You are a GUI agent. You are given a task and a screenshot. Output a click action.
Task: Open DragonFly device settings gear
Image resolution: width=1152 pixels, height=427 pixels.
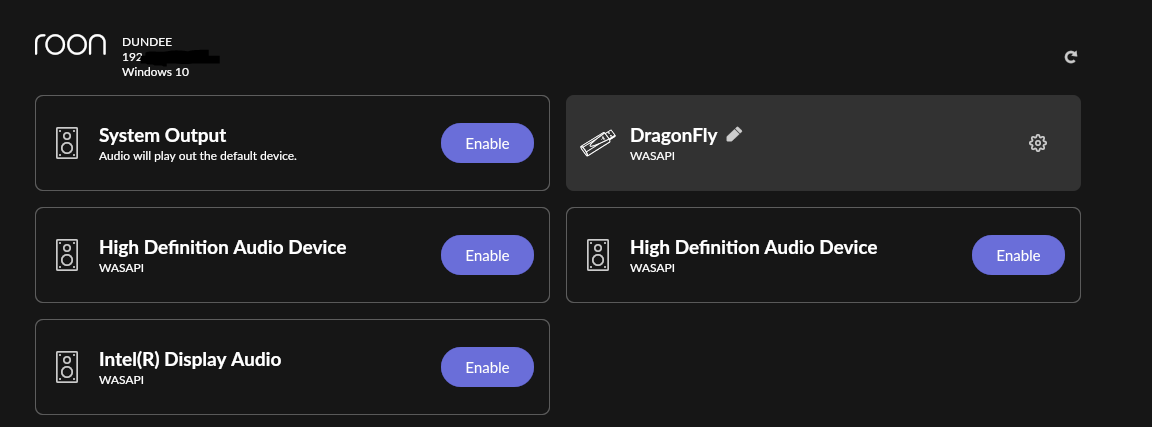(1037, 143)
